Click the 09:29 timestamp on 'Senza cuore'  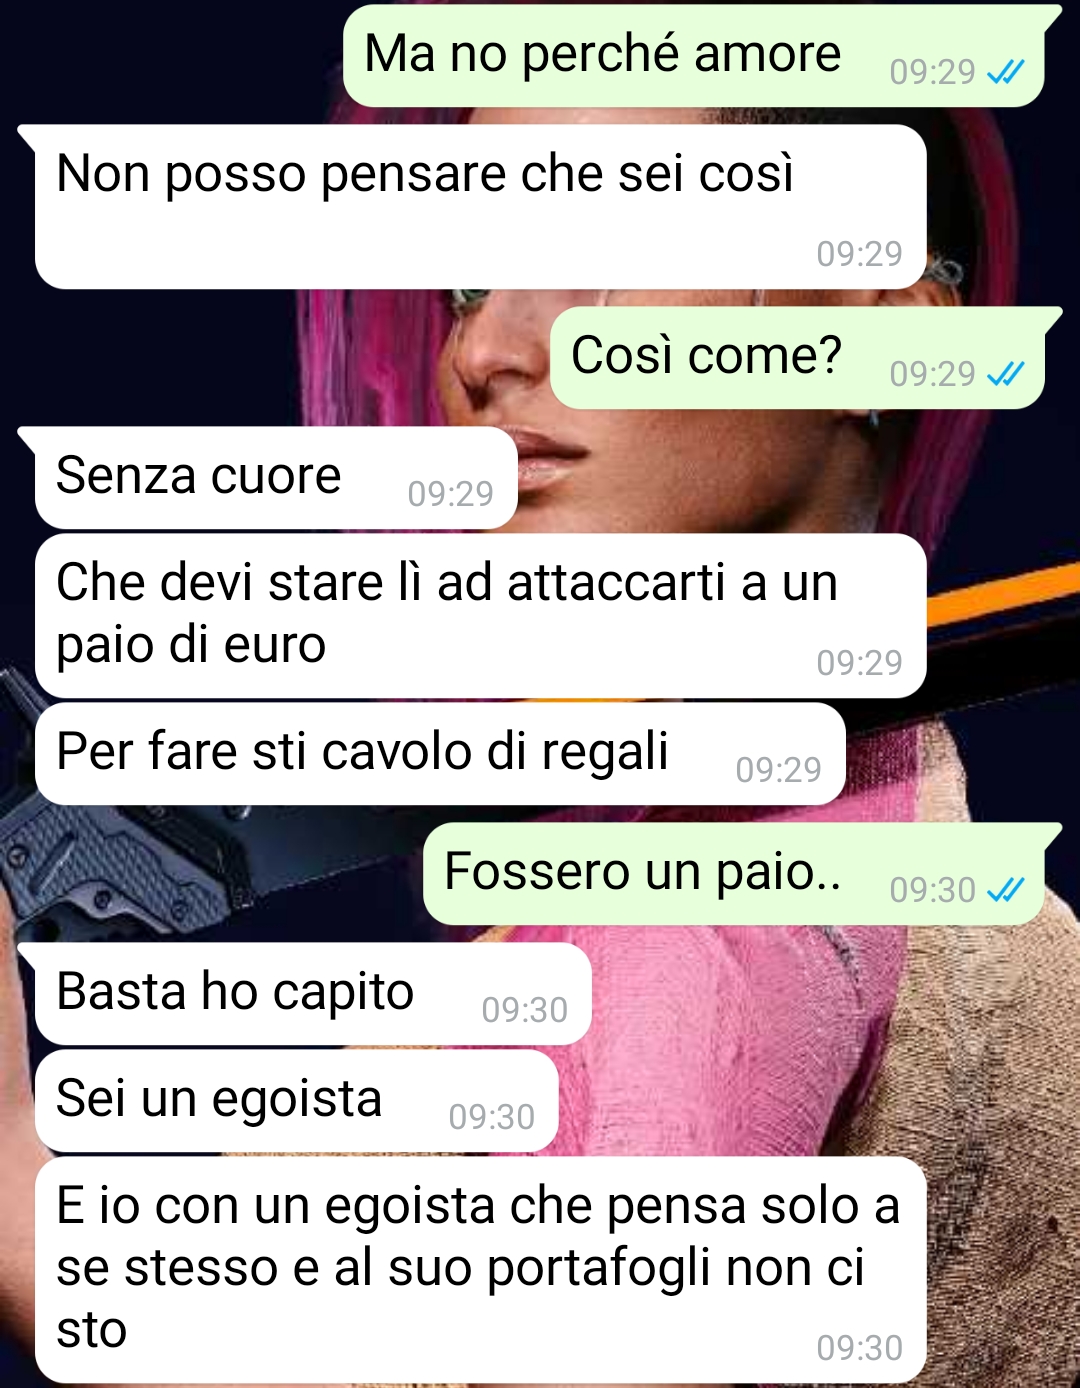[450, 494]
